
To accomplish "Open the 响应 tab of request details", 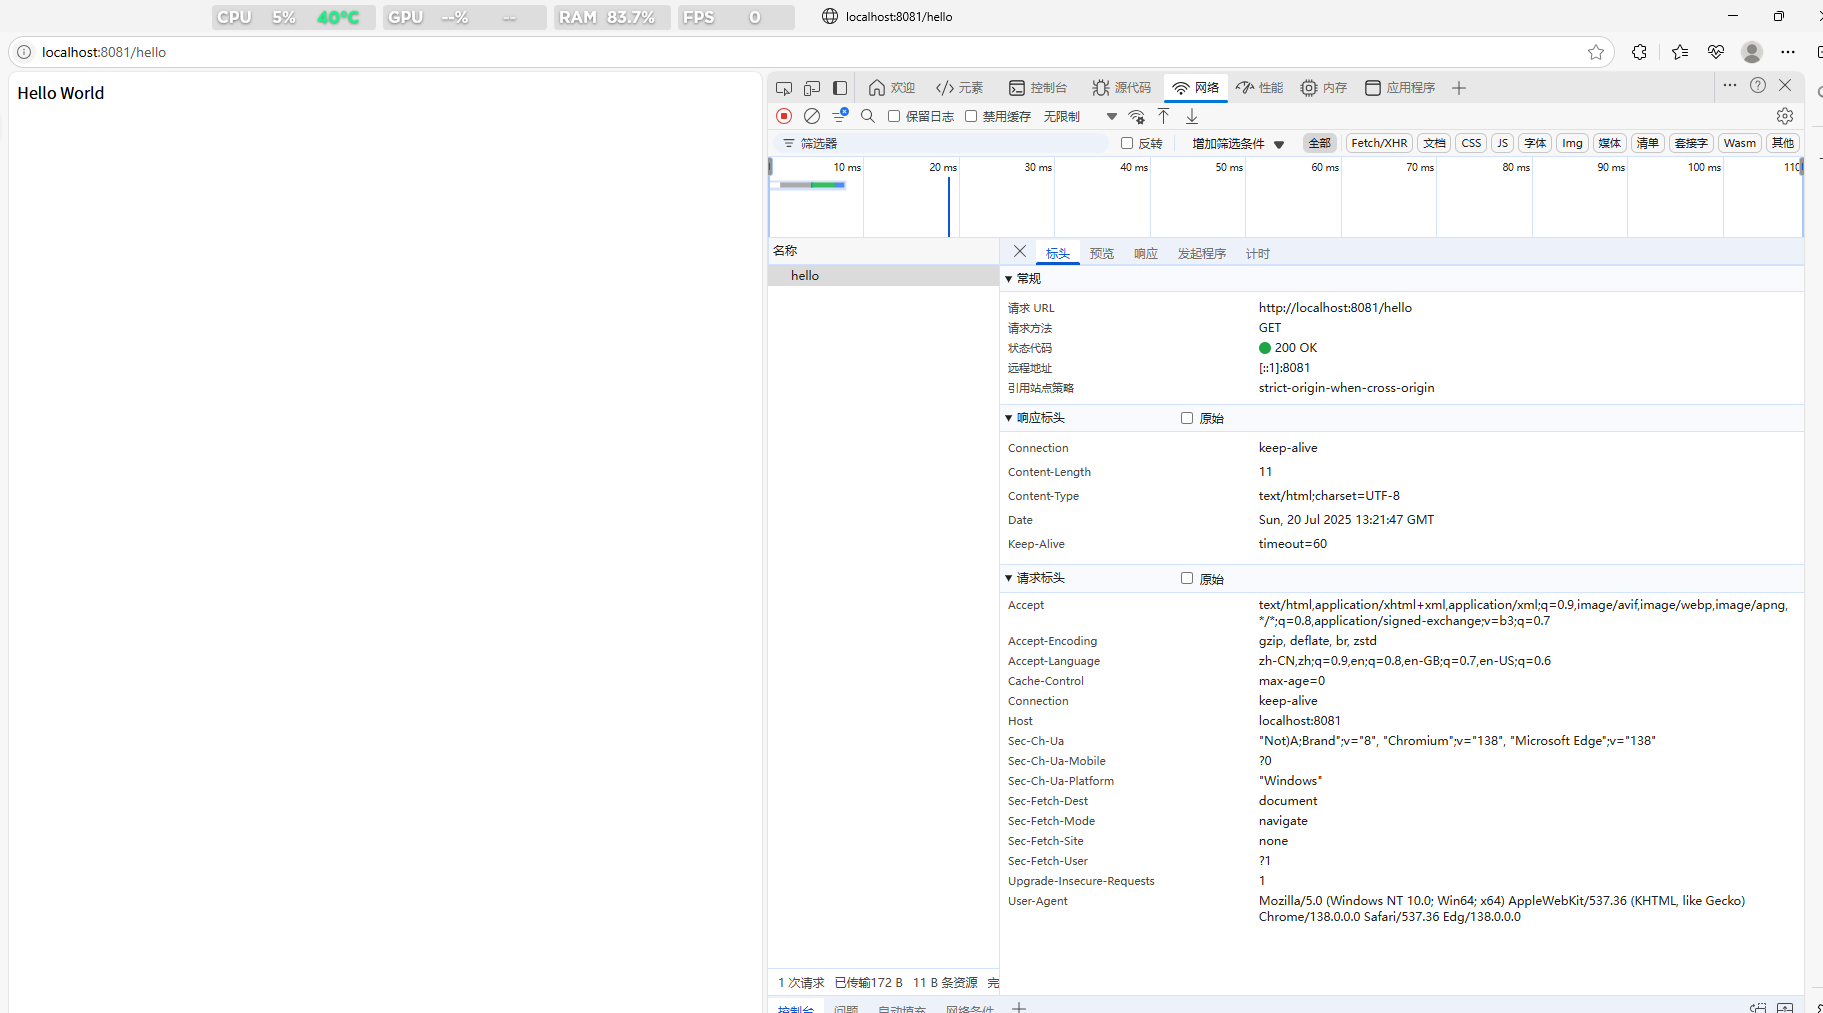I will pyautogui.click(x=1146, y=254).
